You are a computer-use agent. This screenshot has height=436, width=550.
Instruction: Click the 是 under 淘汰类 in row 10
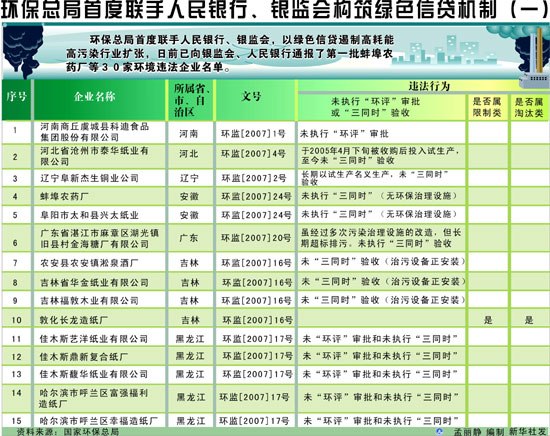(529, 320)
